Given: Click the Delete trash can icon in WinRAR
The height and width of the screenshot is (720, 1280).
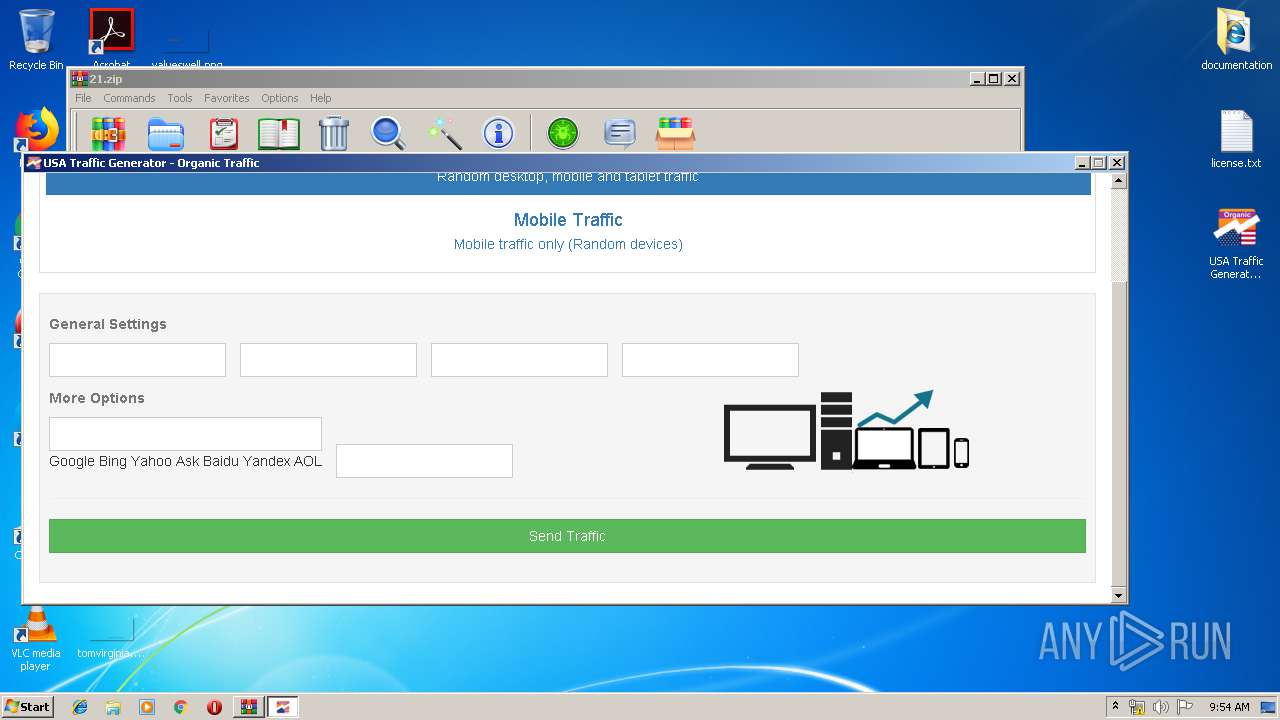Looking at the screenshot, I should tap(333, 132).
